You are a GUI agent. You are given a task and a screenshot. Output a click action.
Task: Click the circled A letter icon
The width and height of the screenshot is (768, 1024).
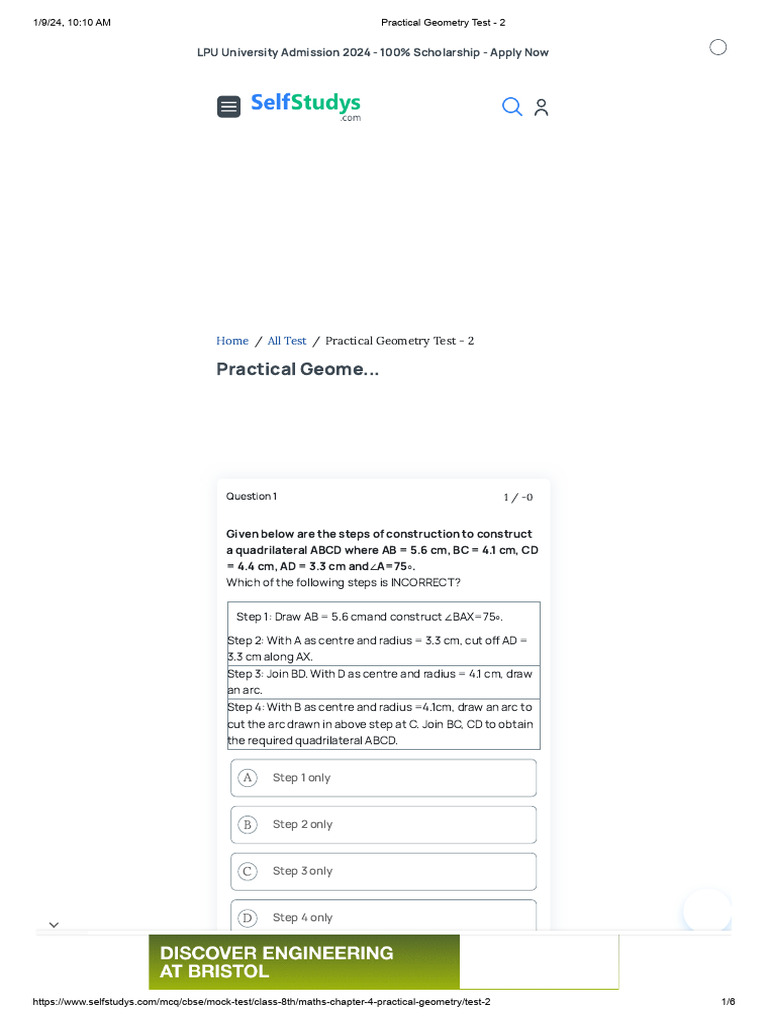248,778
